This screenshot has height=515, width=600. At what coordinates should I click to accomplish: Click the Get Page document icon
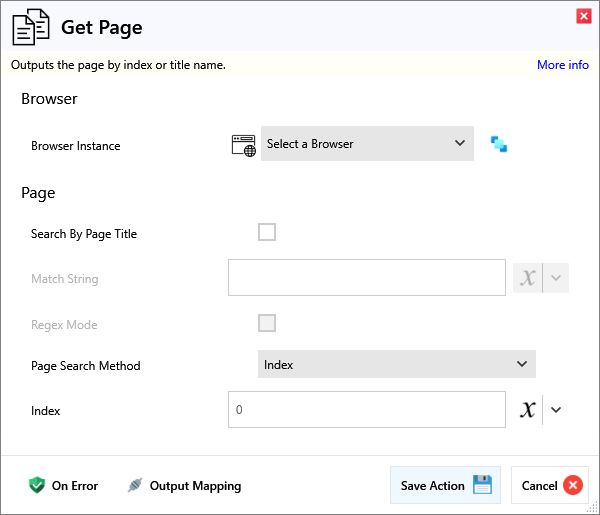click(x=30, y=28)
